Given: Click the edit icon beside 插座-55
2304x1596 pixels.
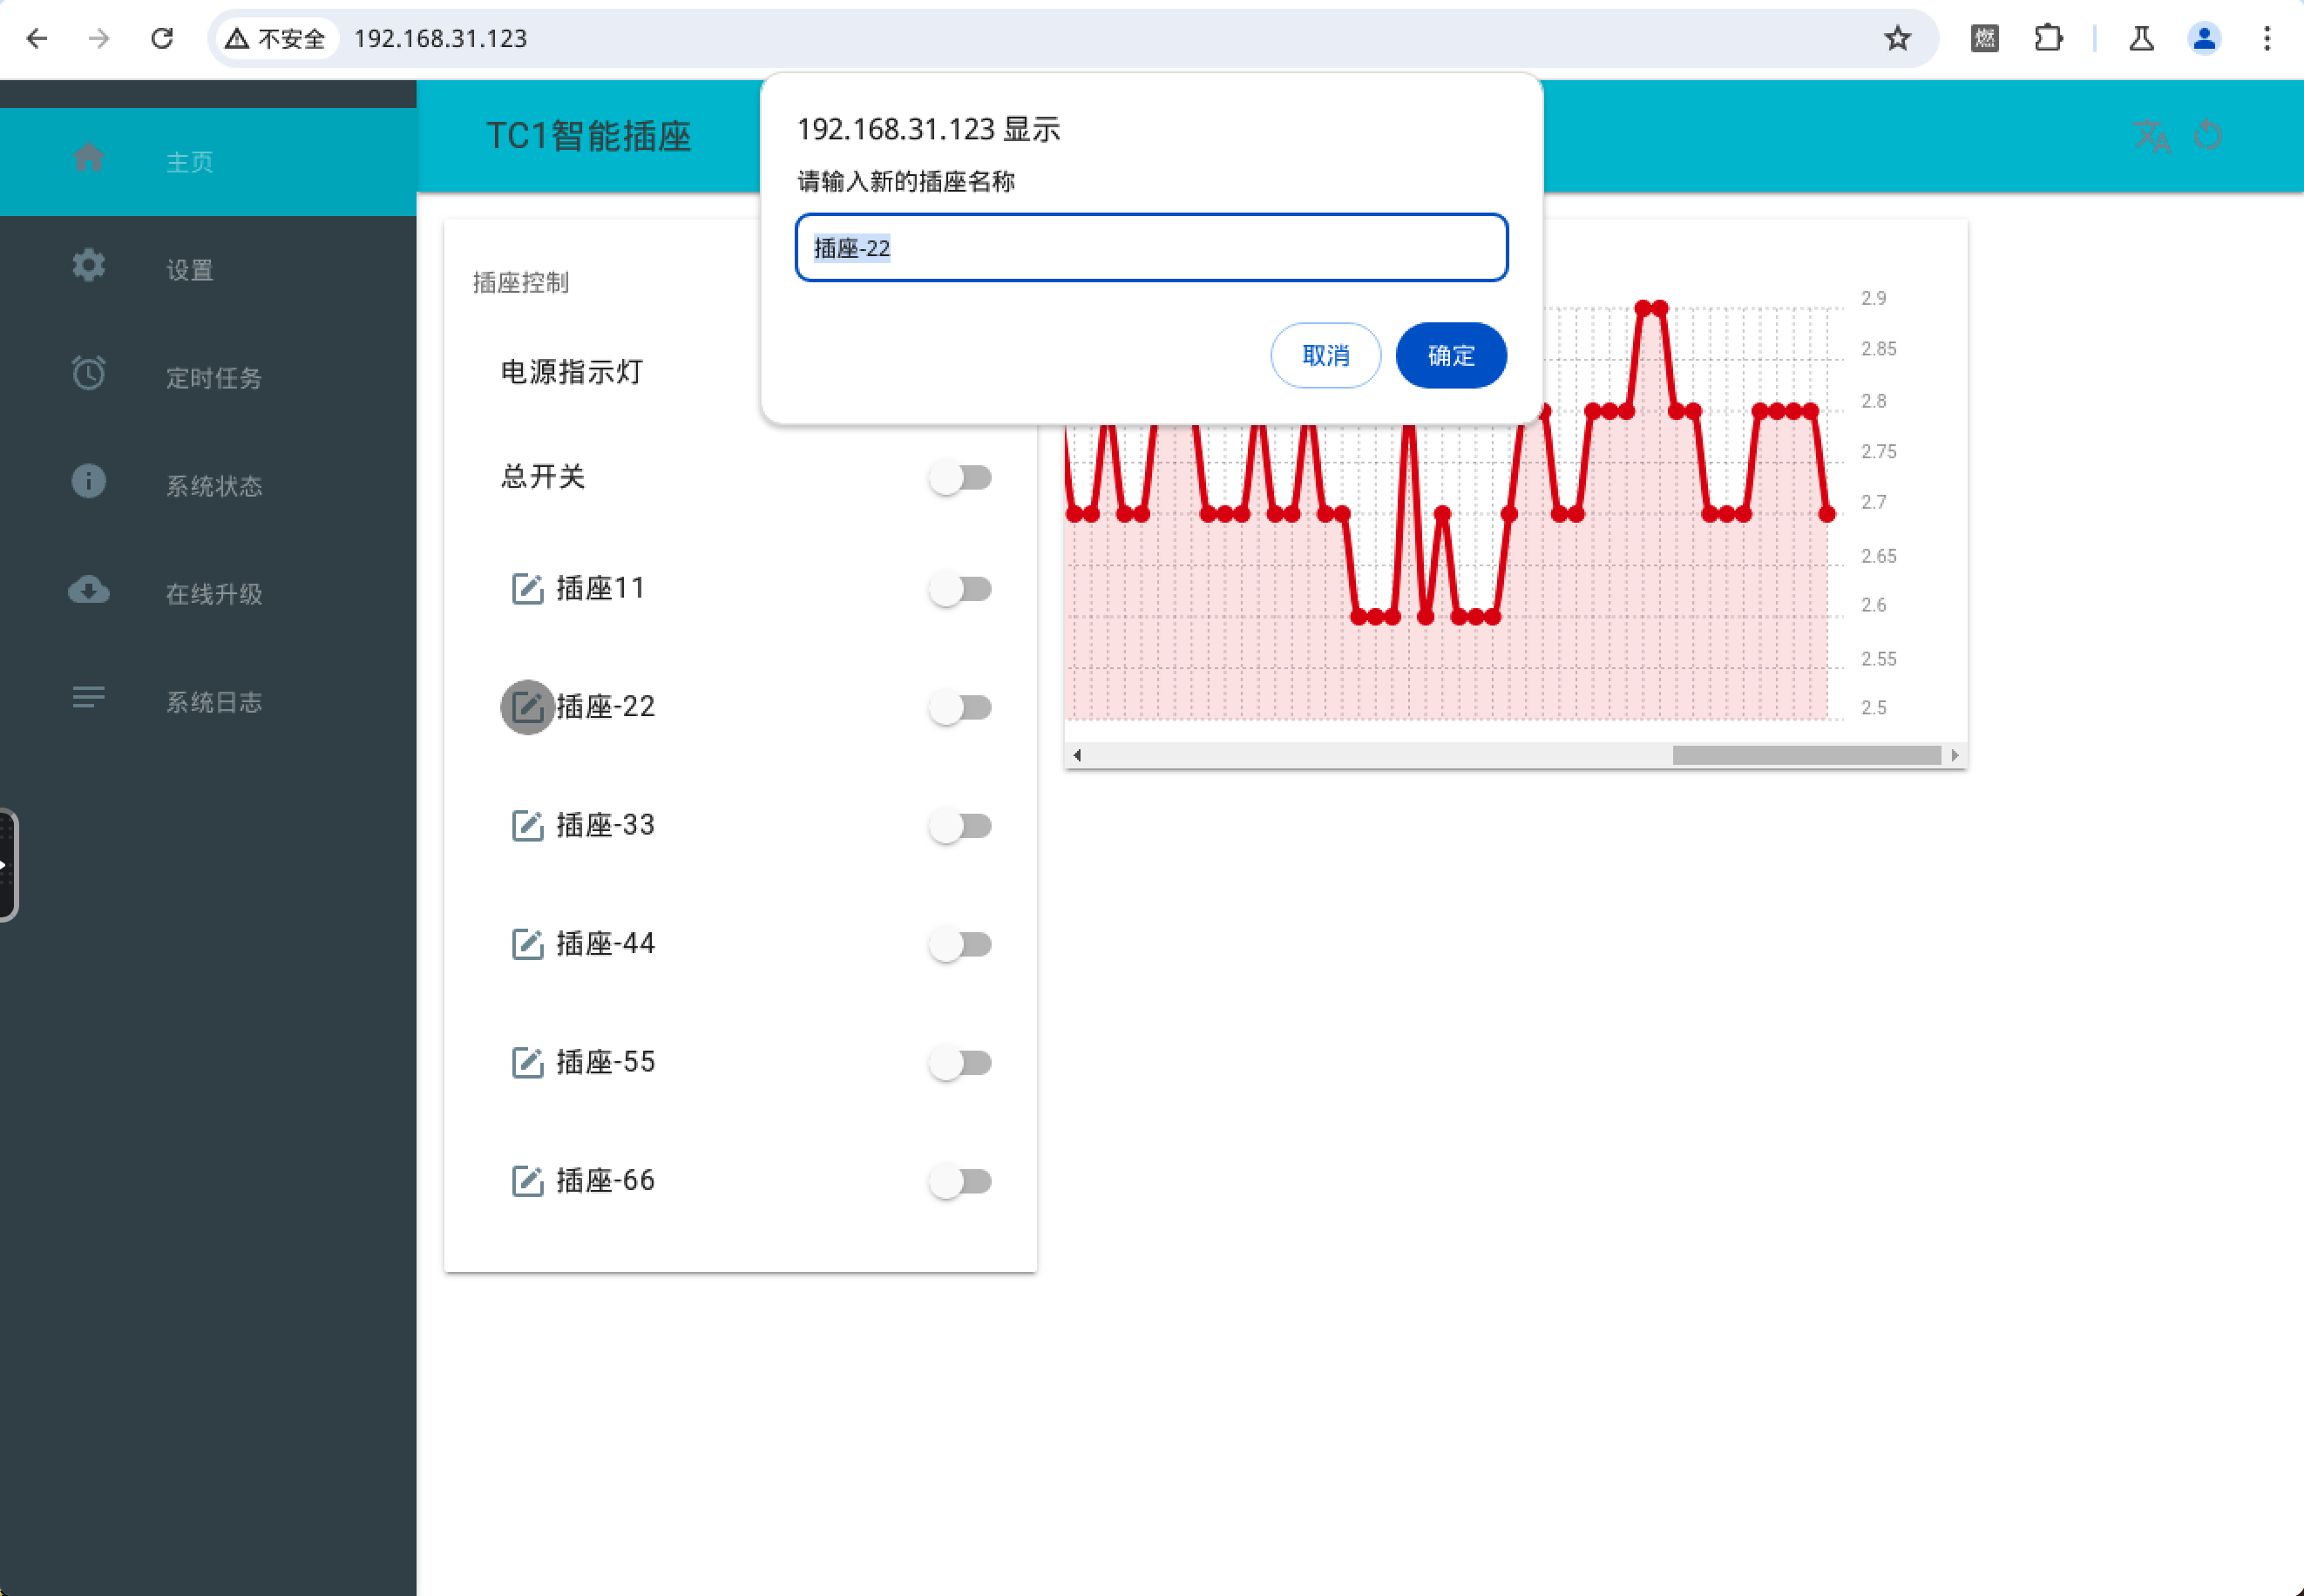Looking at the screenshot, I should tap(527, 1062).
